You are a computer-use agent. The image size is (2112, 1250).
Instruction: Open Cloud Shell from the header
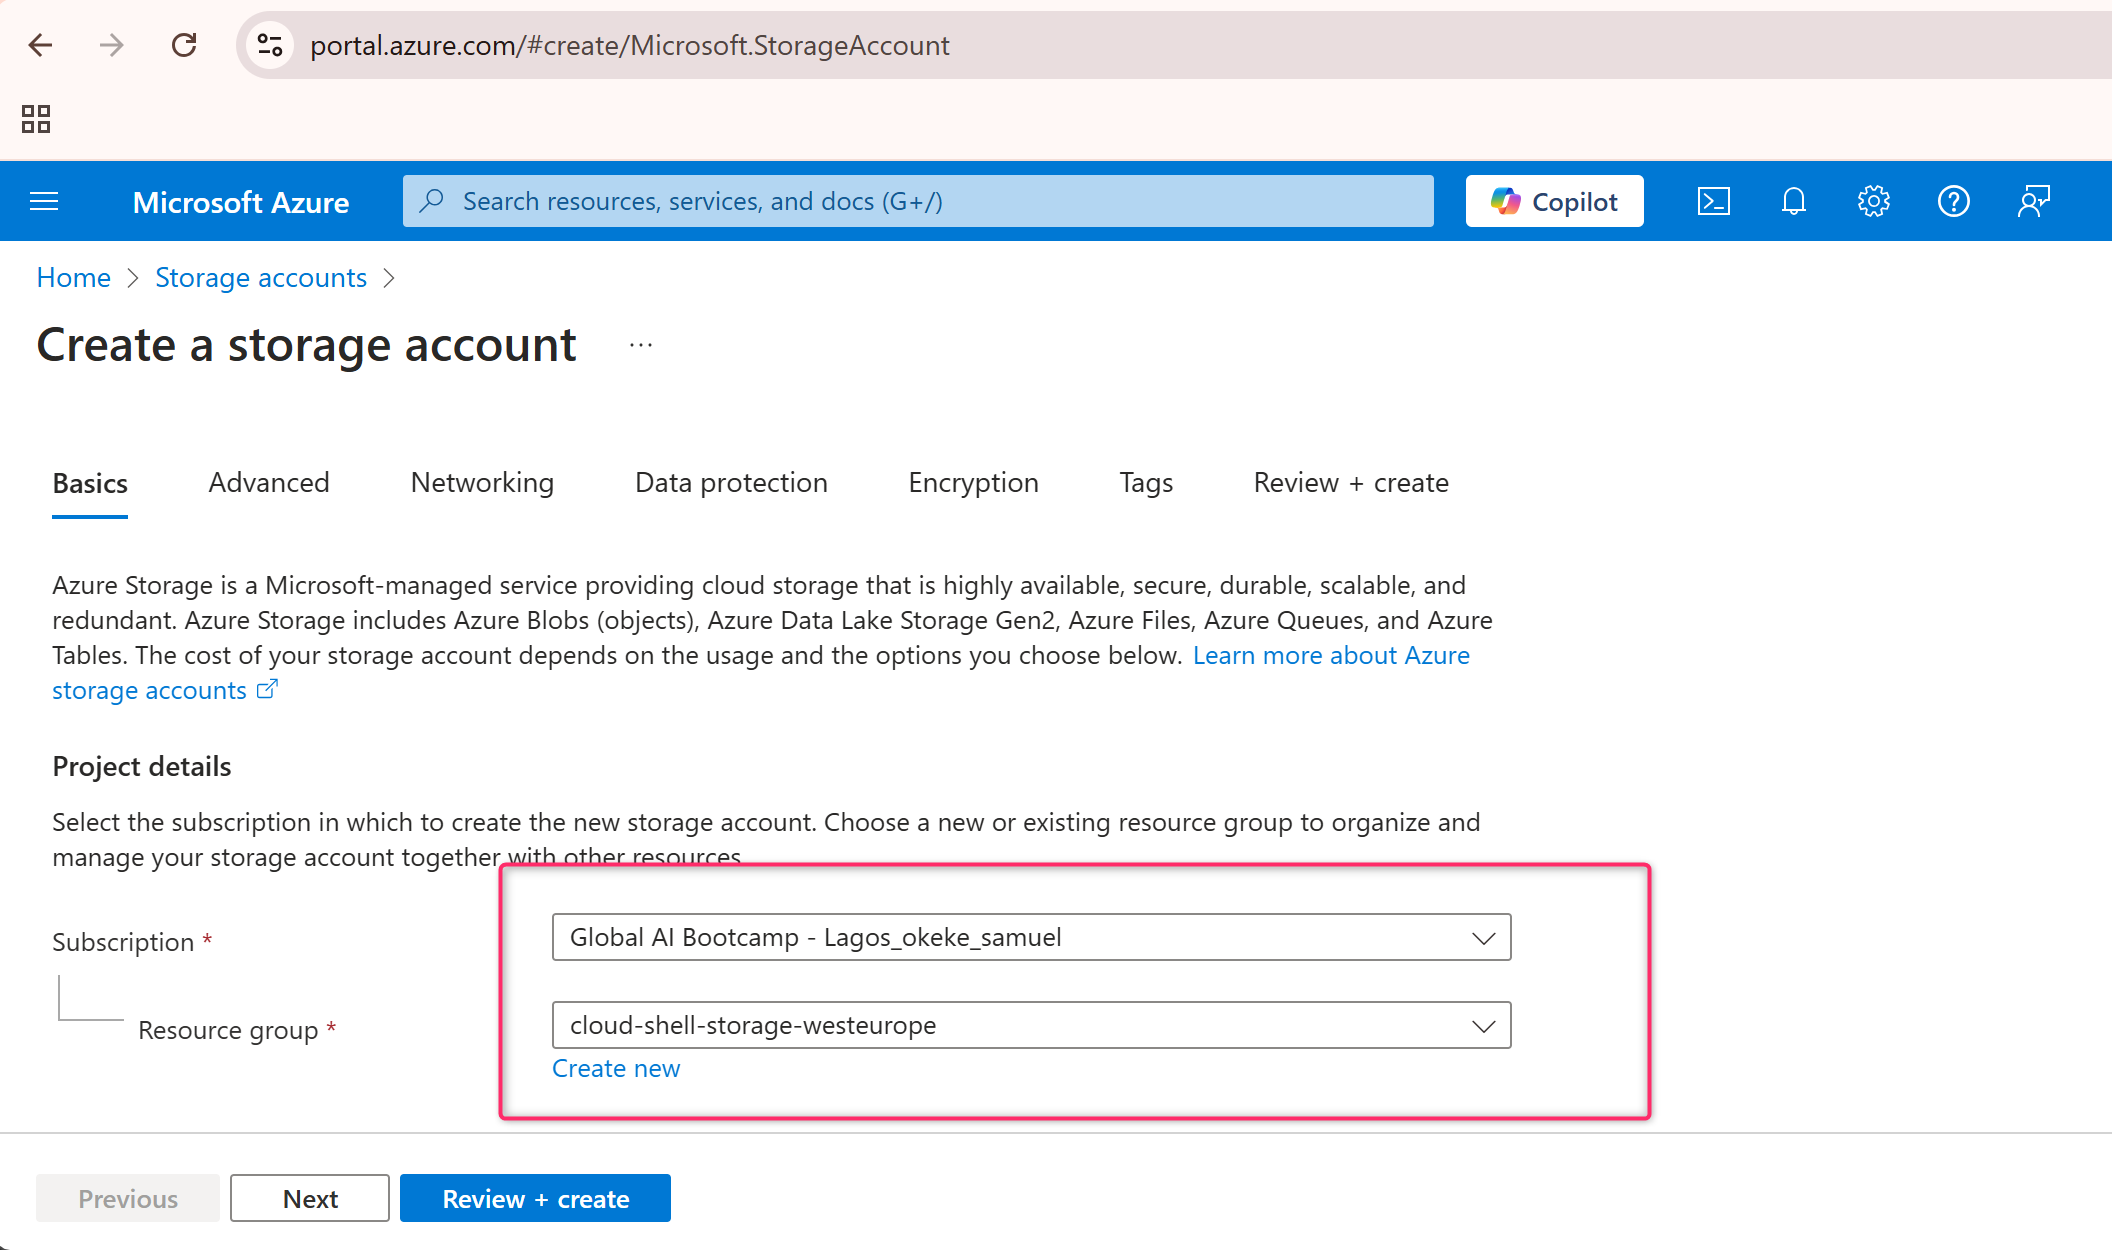click(x=1714, y=202)
